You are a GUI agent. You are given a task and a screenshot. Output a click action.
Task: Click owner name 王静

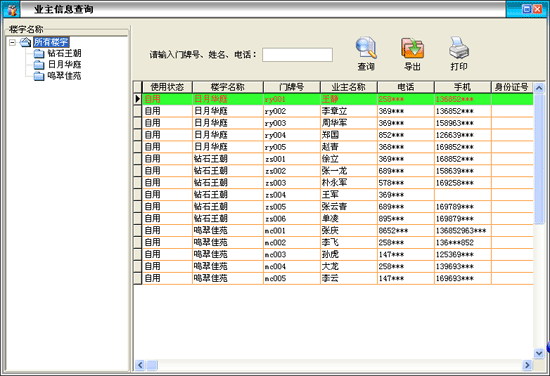[x=330, y=99]
